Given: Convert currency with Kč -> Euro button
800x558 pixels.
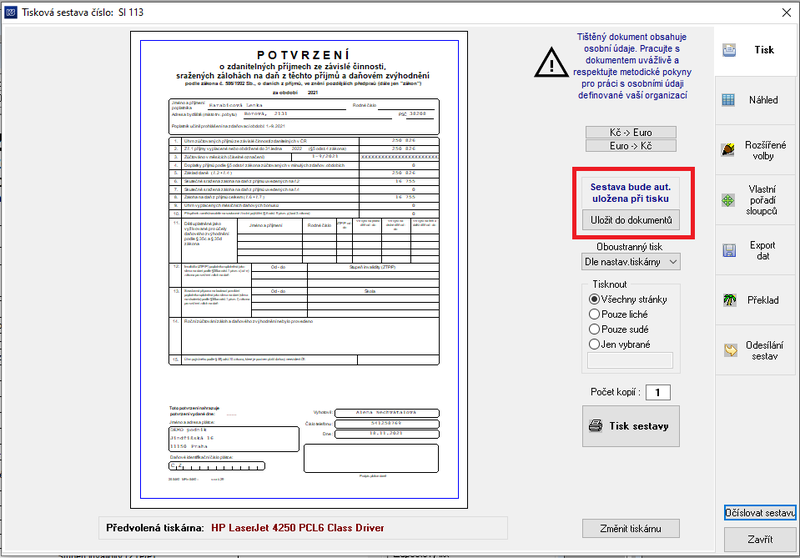Looking at the screenshot, I should (631, 132).
